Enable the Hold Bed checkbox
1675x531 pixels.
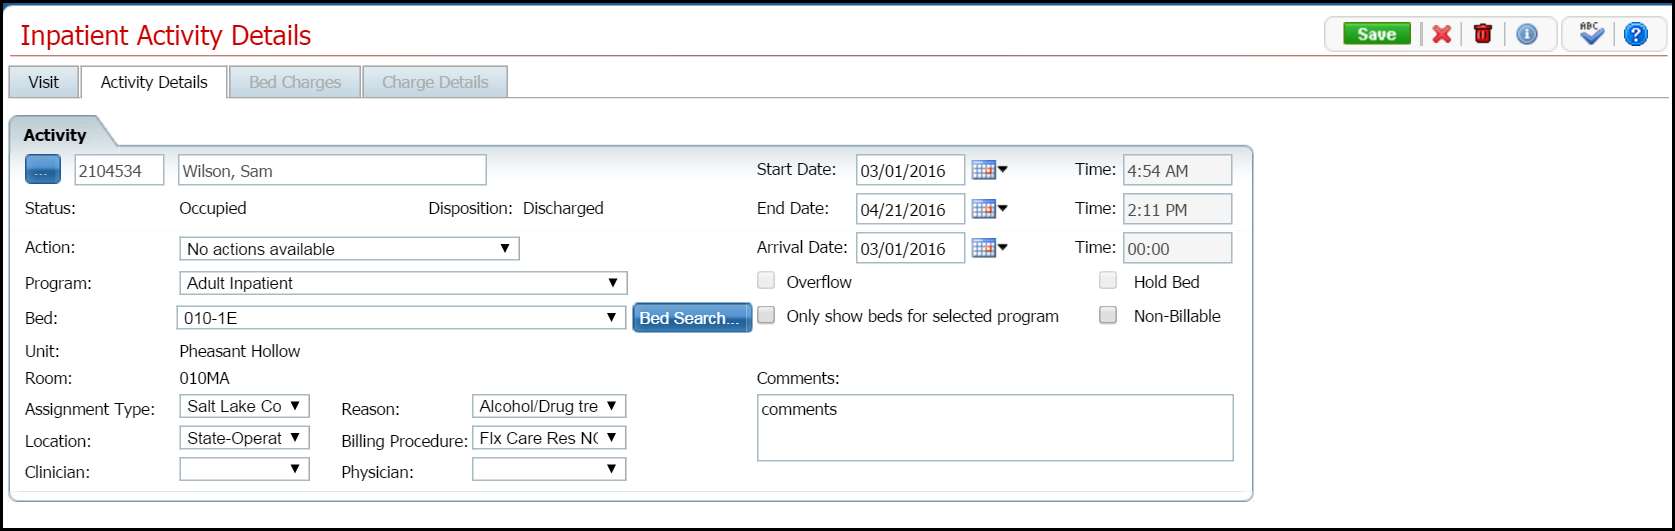pos(1108,281)
